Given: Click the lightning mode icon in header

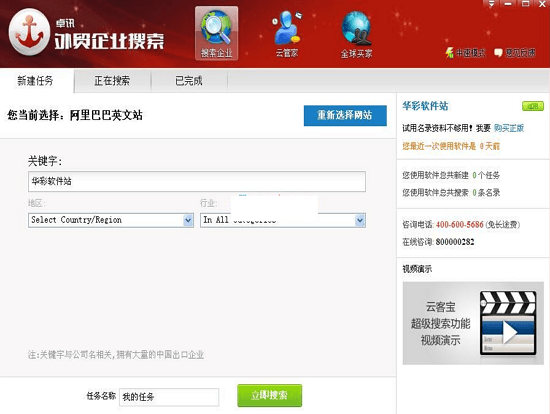Looking at the screenshot, I should click(449, 53).
